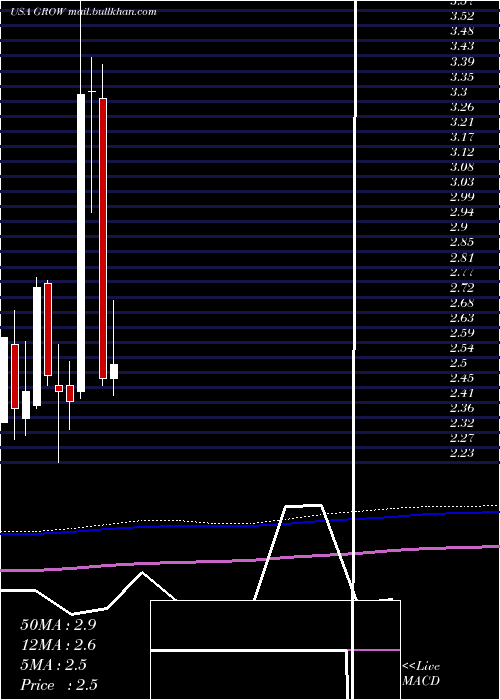Click the 2.45 price axis label
Screen dimensions: 500x700
[462, 379]
